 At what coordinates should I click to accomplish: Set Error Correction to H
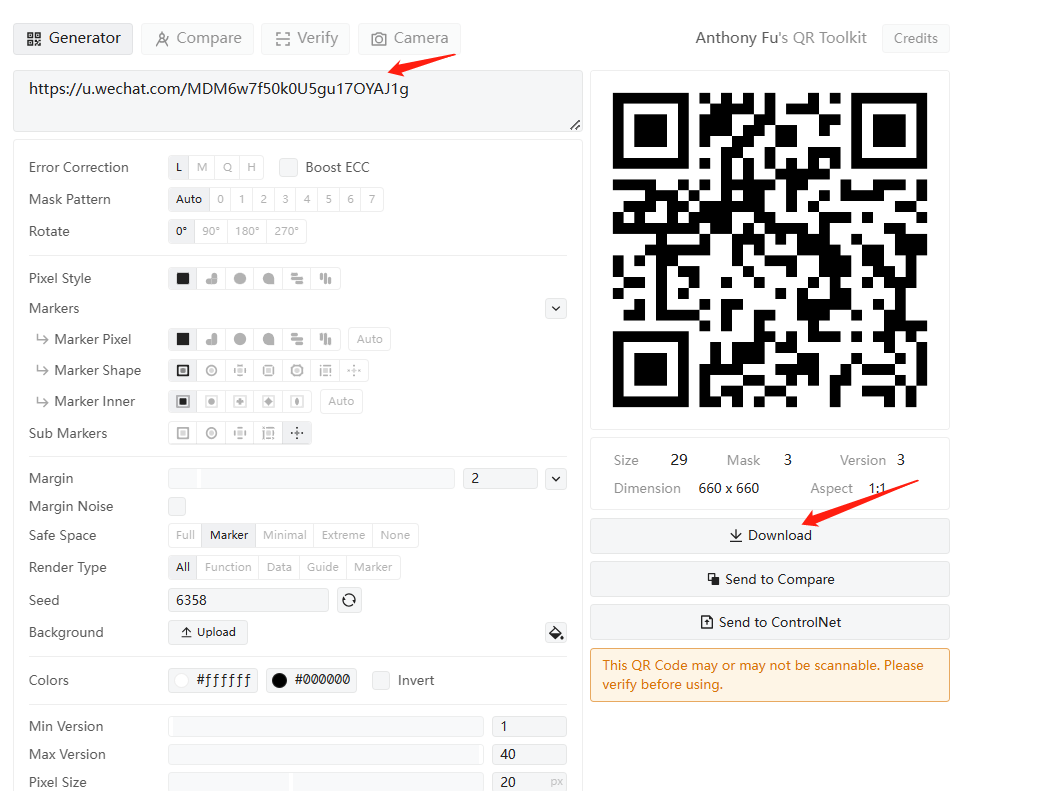(x=251, y=167)
